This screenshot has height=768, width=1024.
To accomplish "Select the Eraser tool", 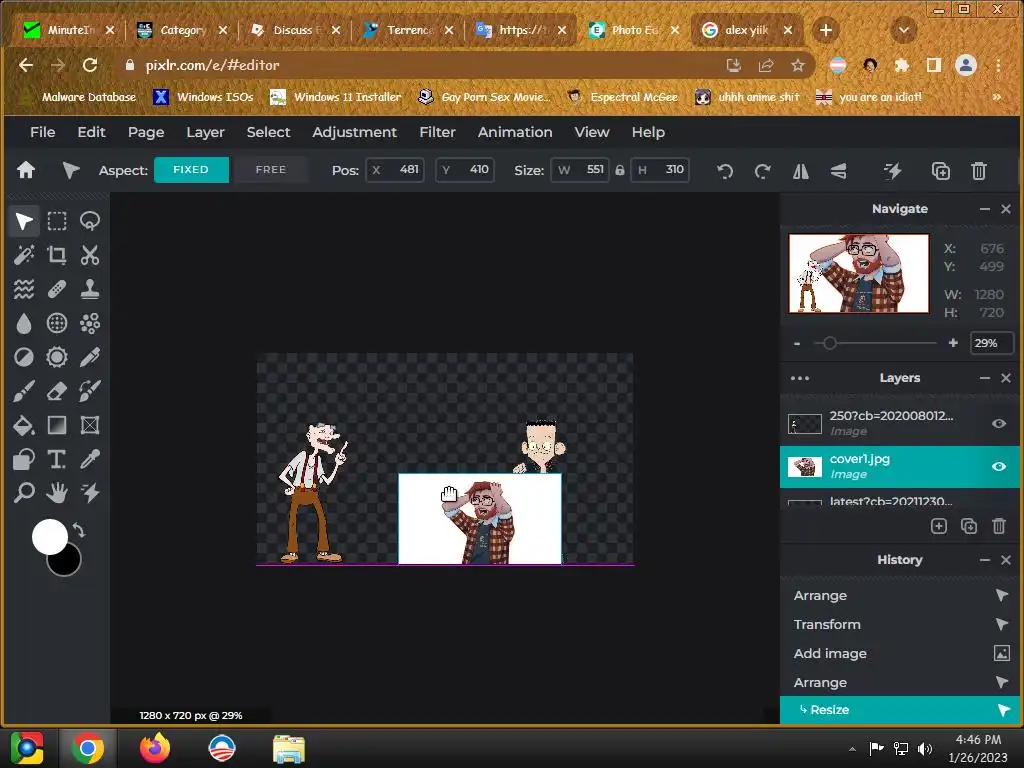I will [x=57, y=391].
